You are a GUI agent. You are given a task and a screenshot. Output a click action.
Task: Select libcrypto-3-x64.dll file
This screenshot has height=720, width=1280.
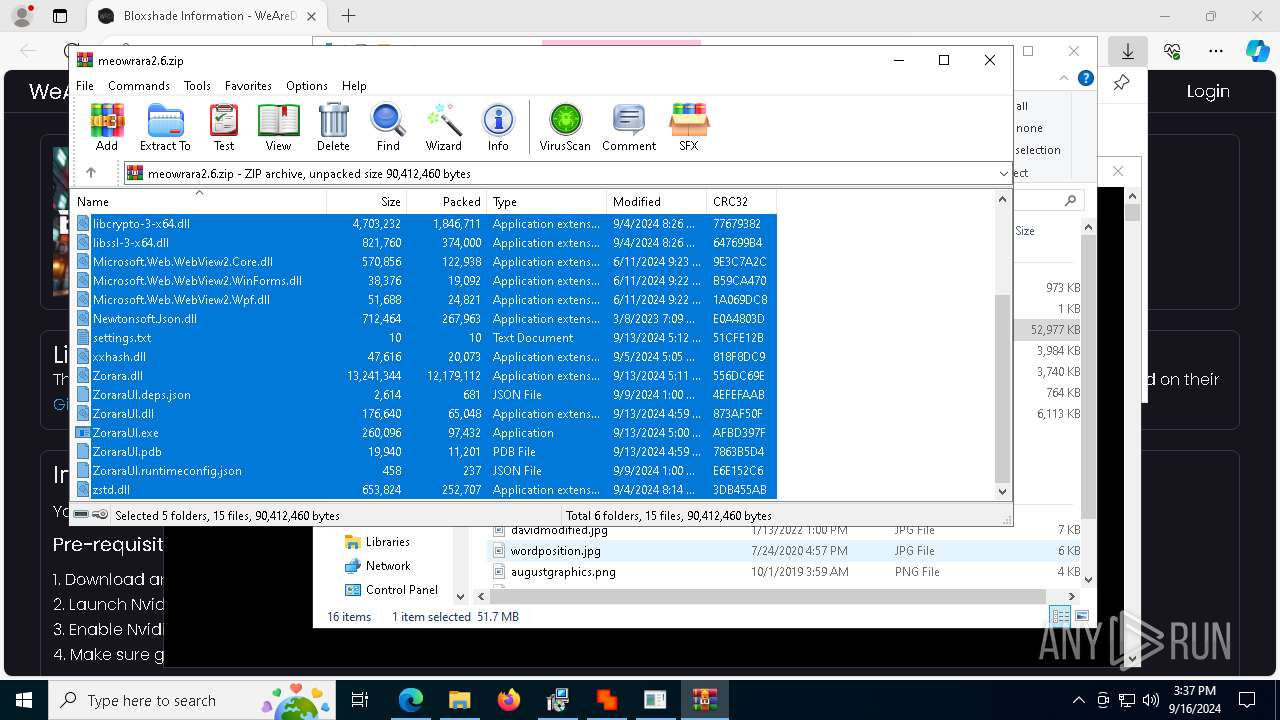[x=425, y=224]
